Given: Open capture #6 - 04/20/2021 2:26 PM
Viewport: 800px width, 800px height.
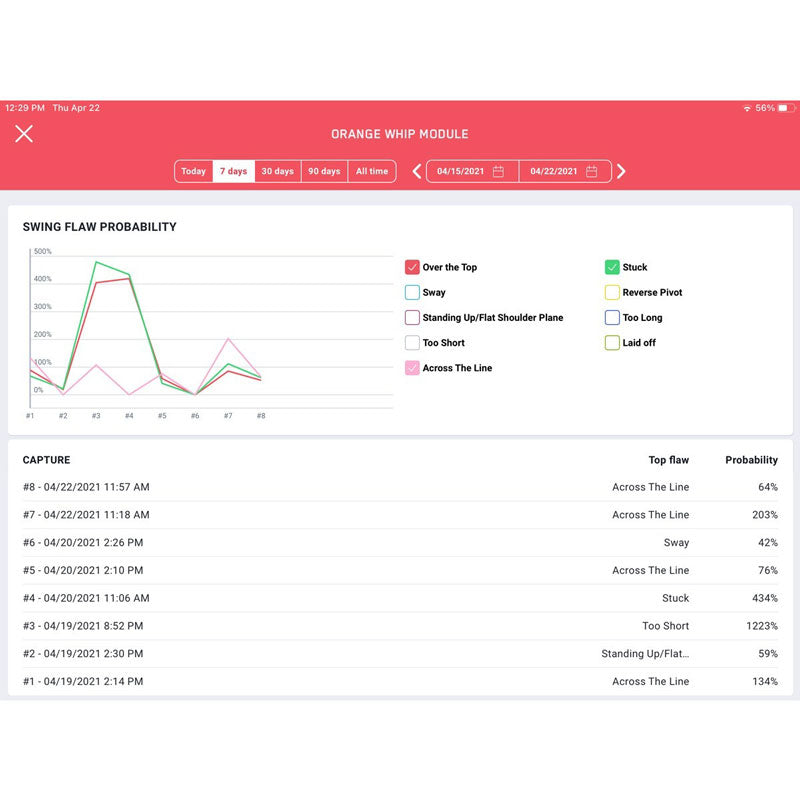Looking at the screenshot, I should pyautogui.click(x=400, y=543).
